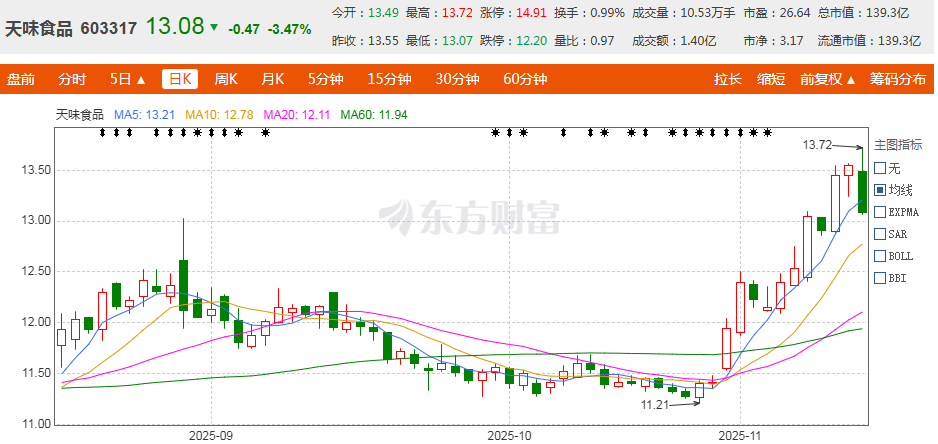The width and height of the screenshot is (938, 444).
Task: Select the 无 (none) indicator checkbox
Action: 879,168
